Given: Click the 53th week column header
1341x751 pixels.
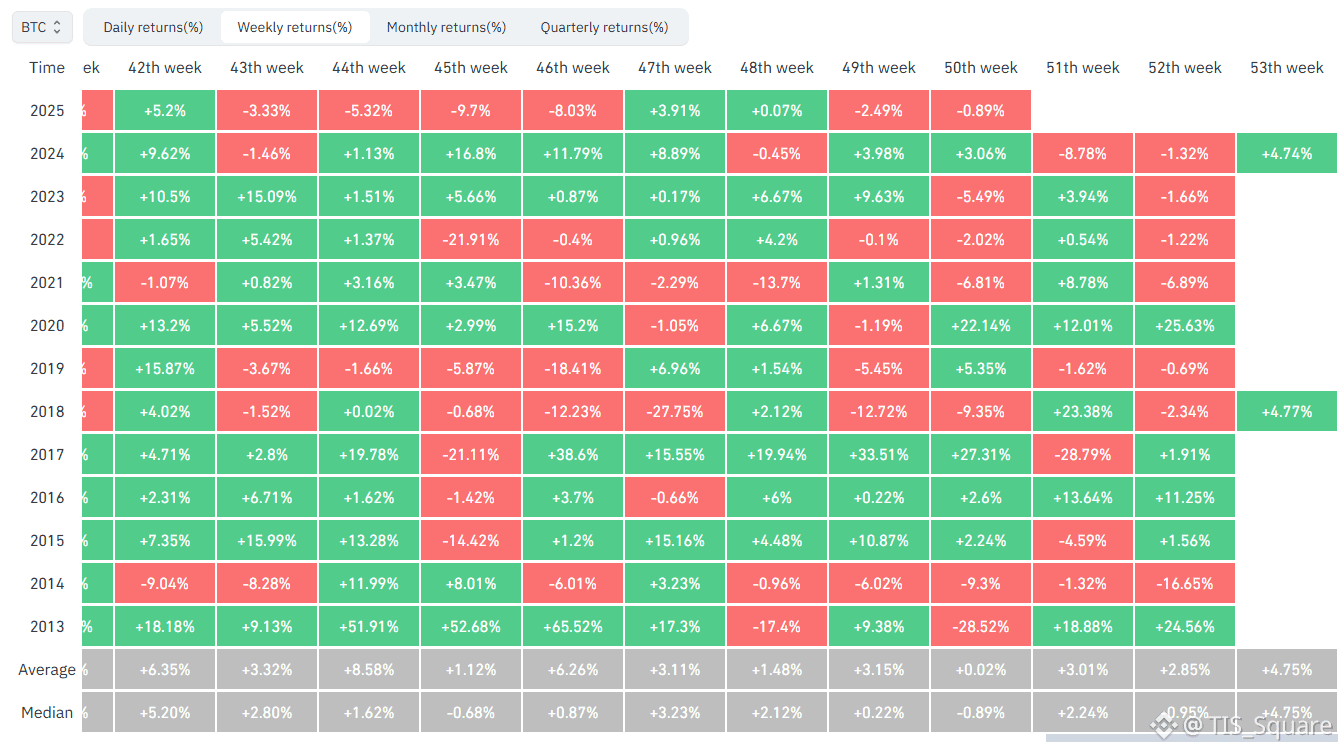Looking at the screenshot, I should (1286, 68).
